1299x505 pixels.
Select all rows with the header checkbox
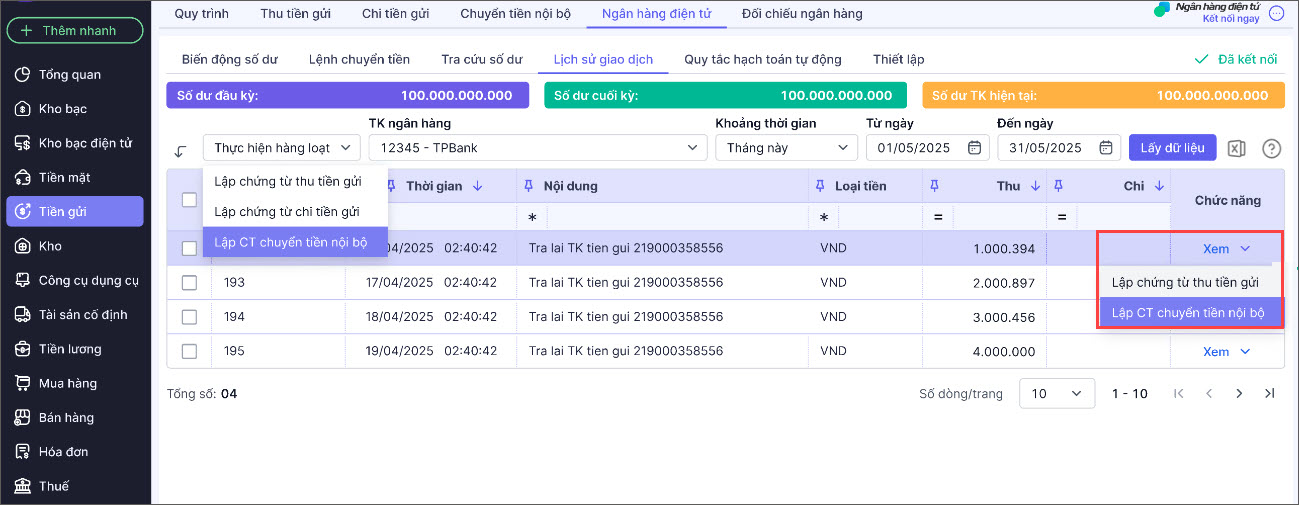pyautogui.click(x=189, y=200)
